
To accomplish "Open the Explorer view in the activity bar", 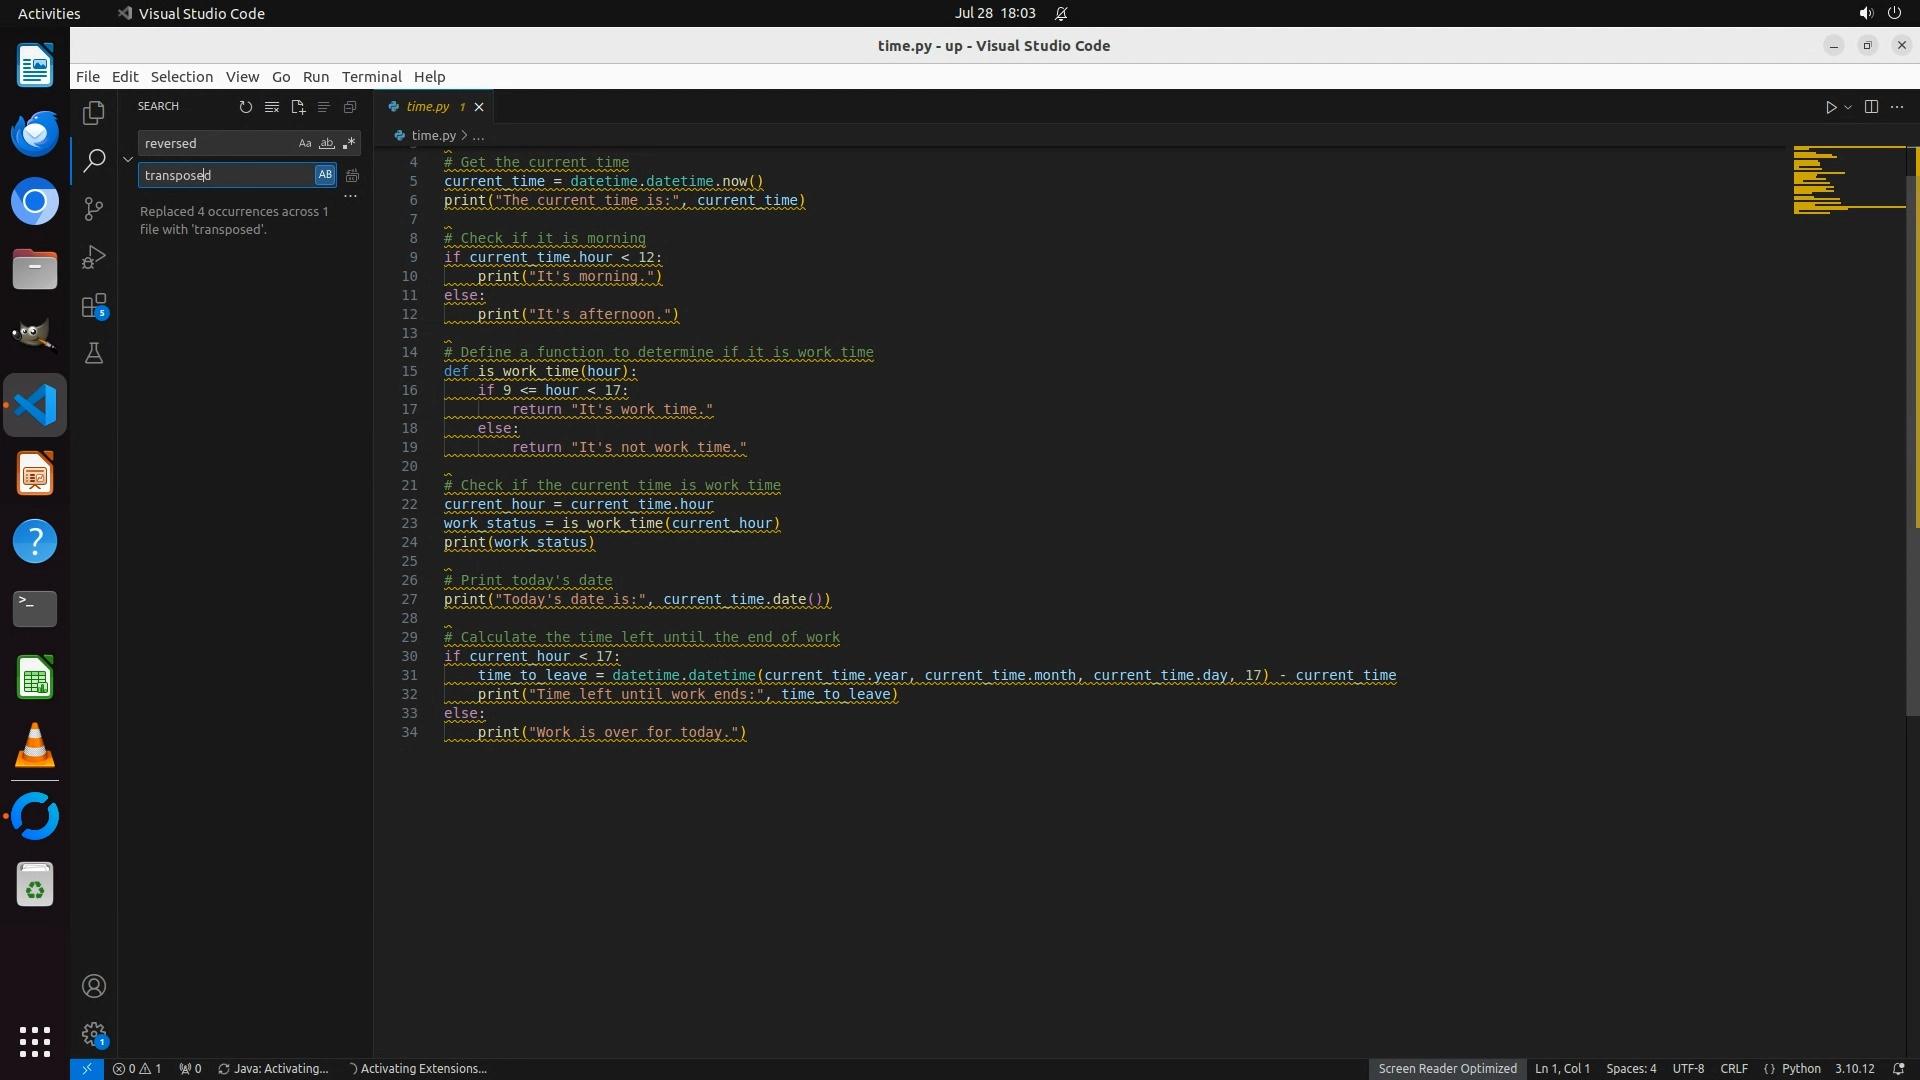I will coord(94,113).
